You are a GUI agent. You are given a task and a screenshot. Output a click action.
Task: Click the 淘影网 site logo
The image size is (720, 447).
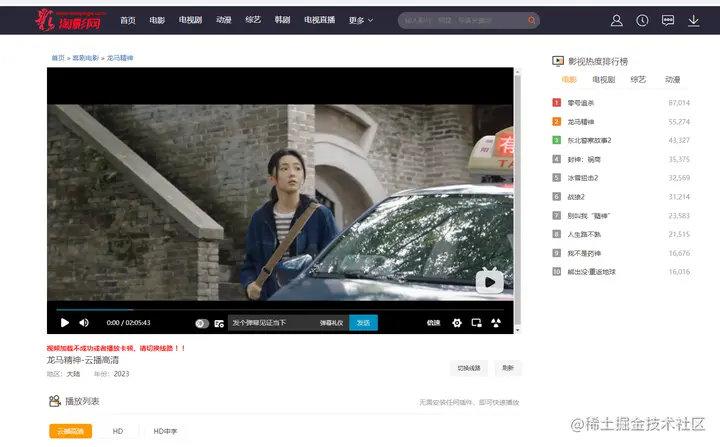[70, 20]
